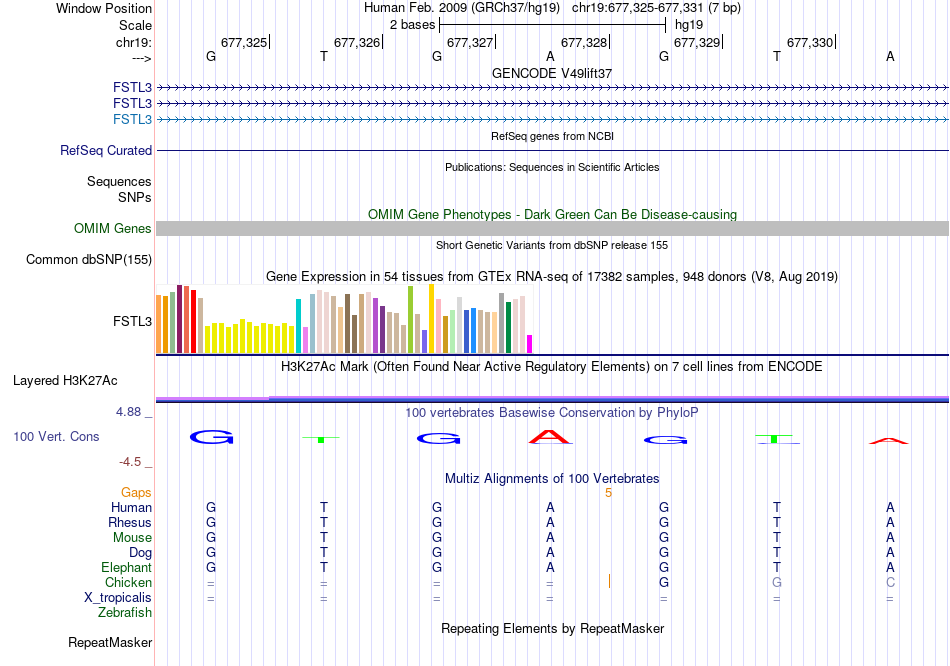Select the Rhesus species row label
This screenshot has width=950, height=666.
tap(130, 522)
